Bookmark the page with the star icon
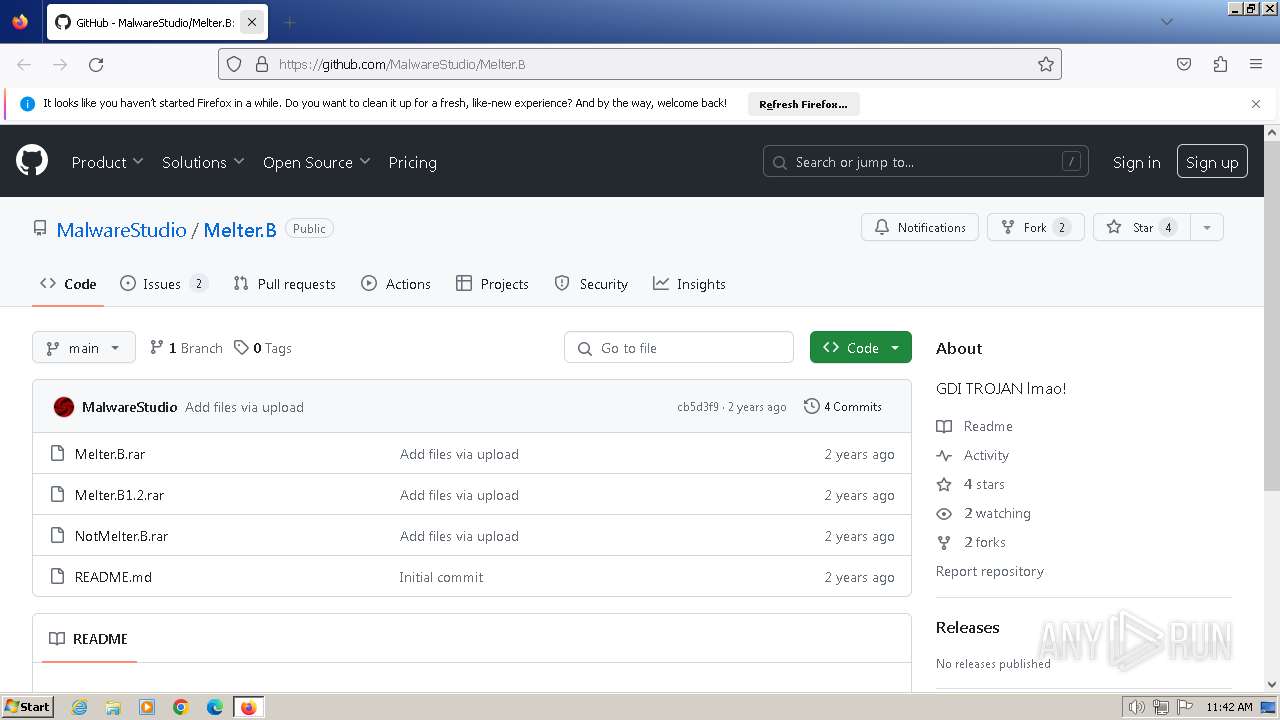Screen dimensions: 1280x720 click(x=1046, y=64)
